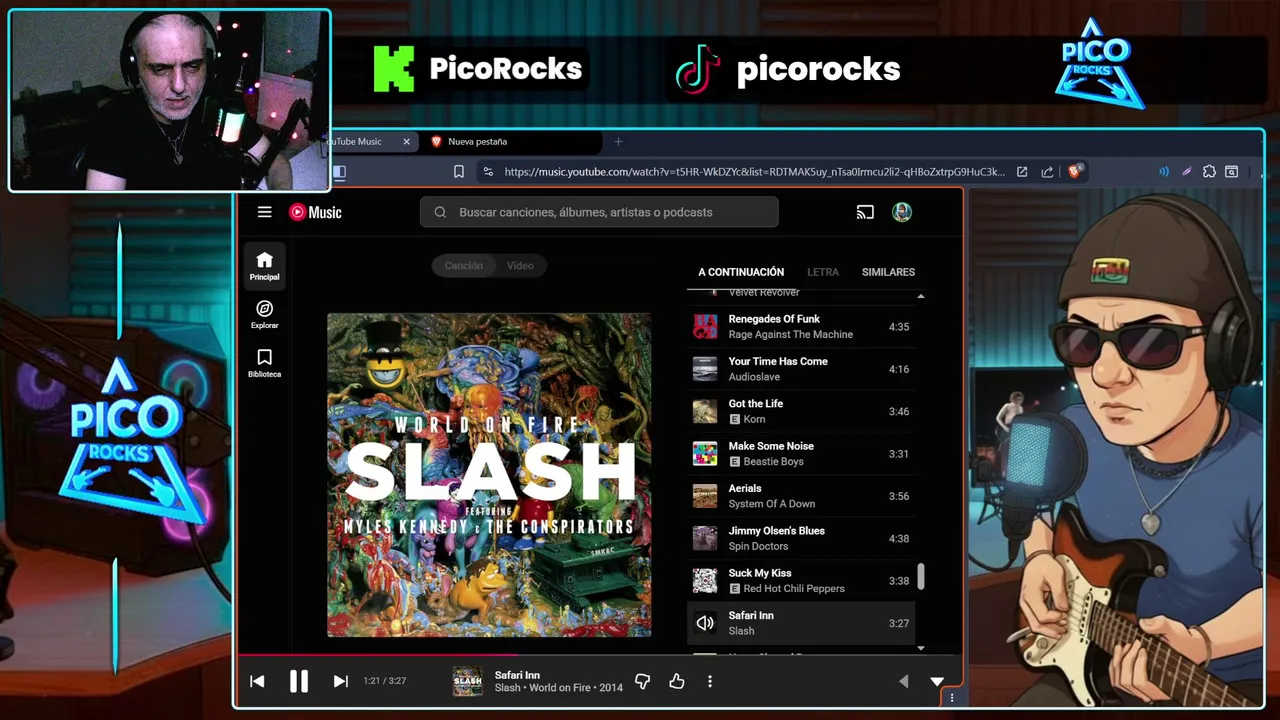Screen dimensions: 1280x720
Task: Click the overlay three-dot corner button
Action: click(951, 698)
